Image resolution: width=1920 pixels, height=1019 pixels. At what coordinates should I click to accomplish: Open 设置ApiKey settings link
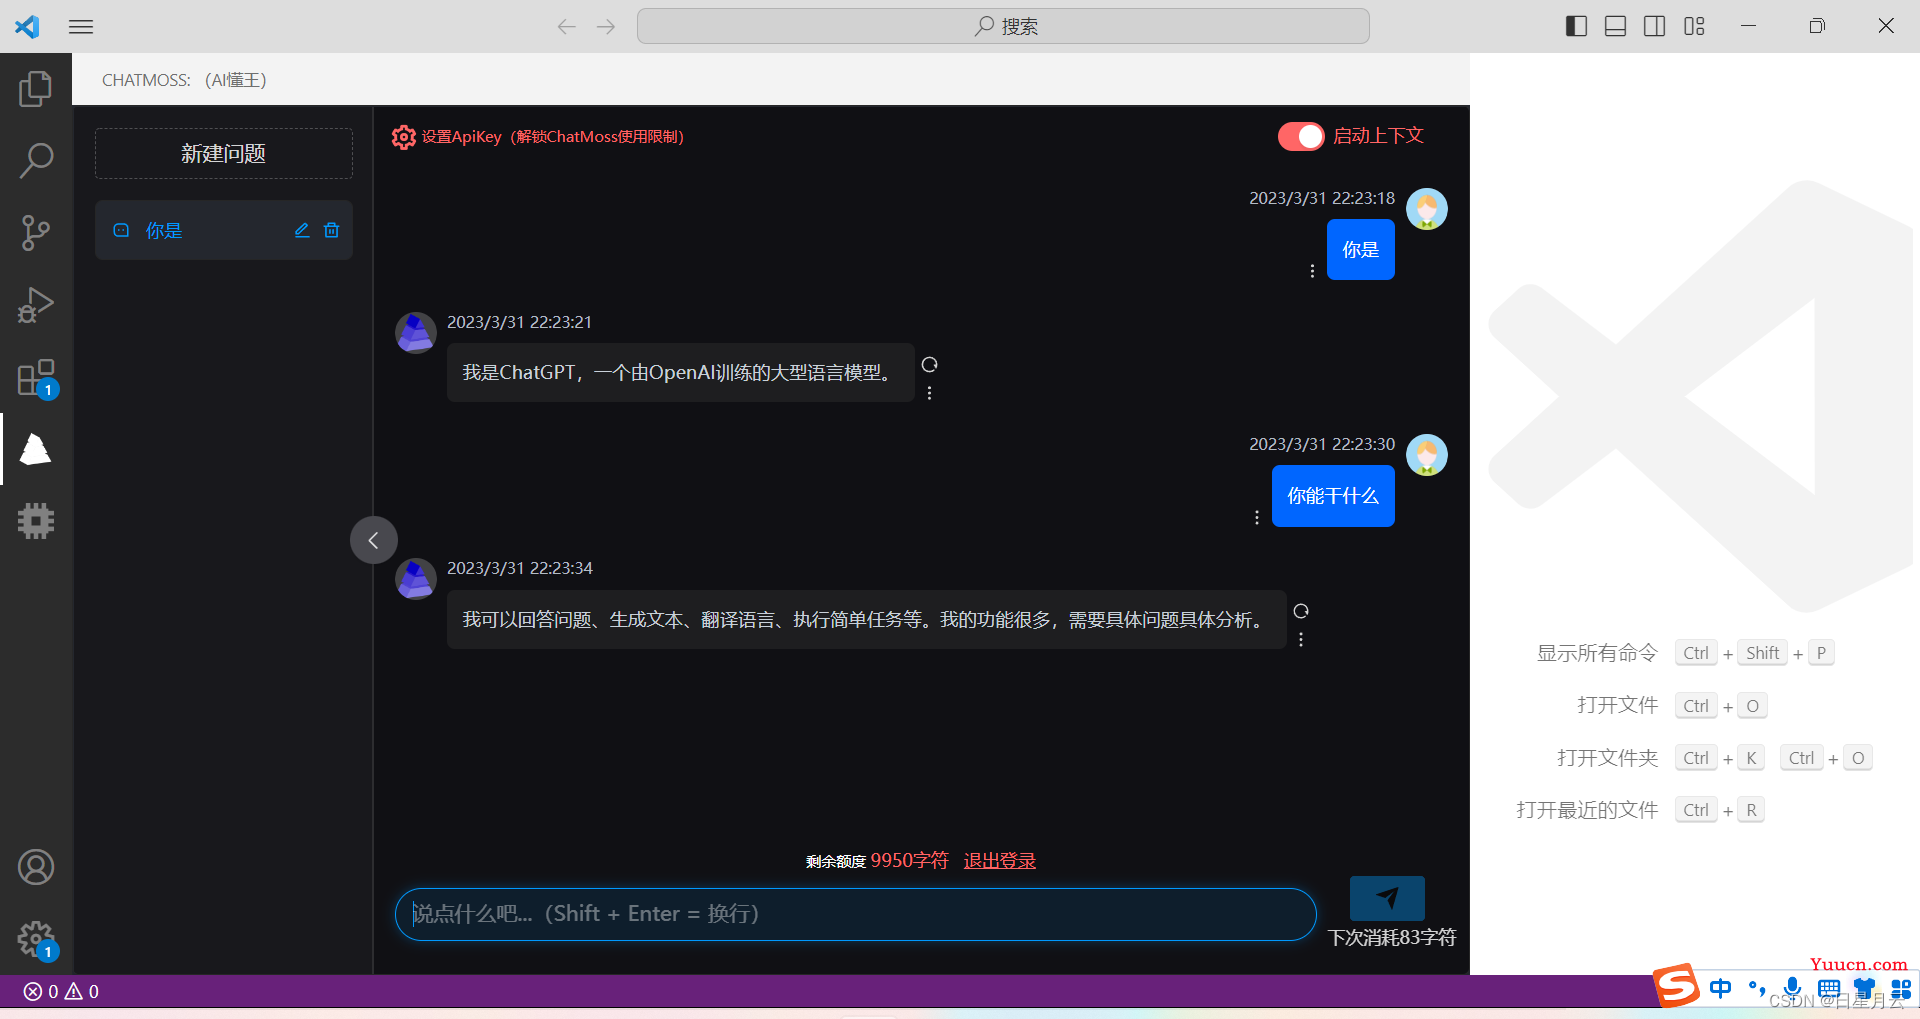[x=553, y=137]
